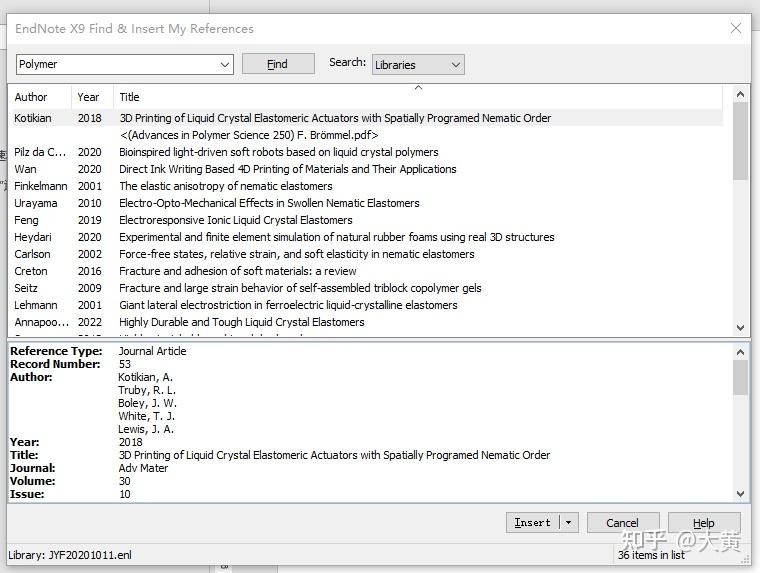Click the reference list scroll down arrow

point(740,328)
